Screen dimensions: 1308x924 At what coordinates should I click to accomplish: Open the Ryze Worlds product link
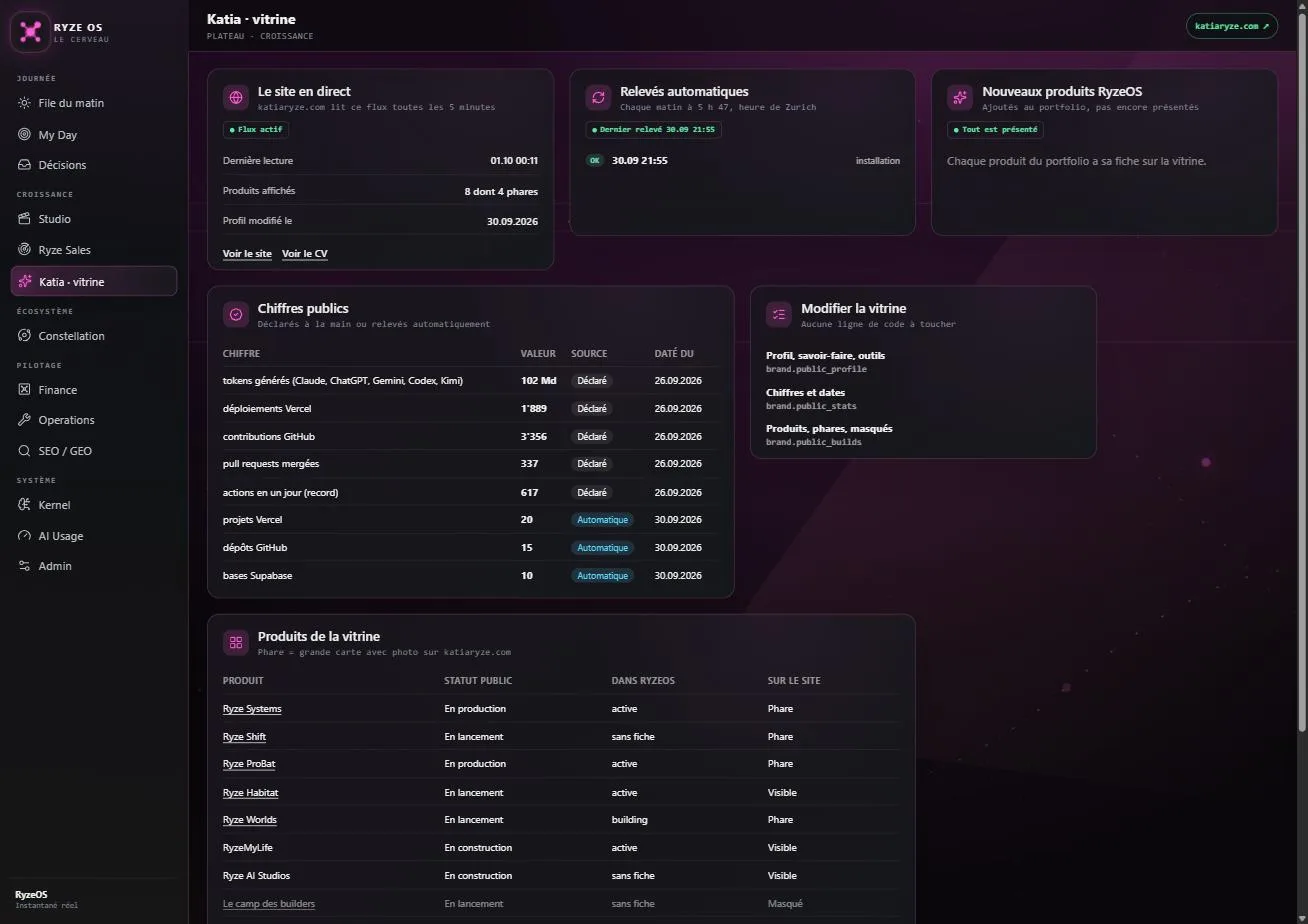pyautogui.click(x=250, y=820)
